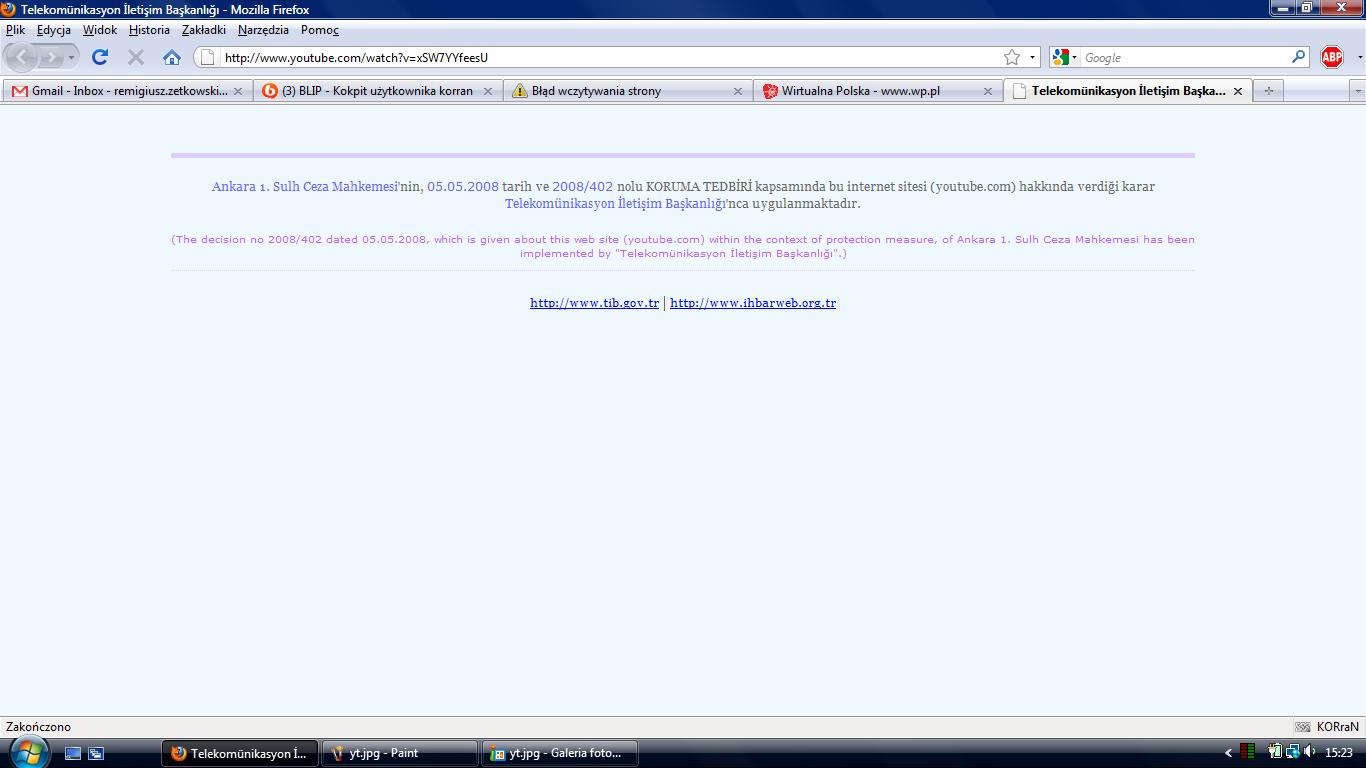This screenshot has width=1366, height=768.
Task: Expand the list all tabs arrow
Action: pyautogui.click(x=1357, y=91)
